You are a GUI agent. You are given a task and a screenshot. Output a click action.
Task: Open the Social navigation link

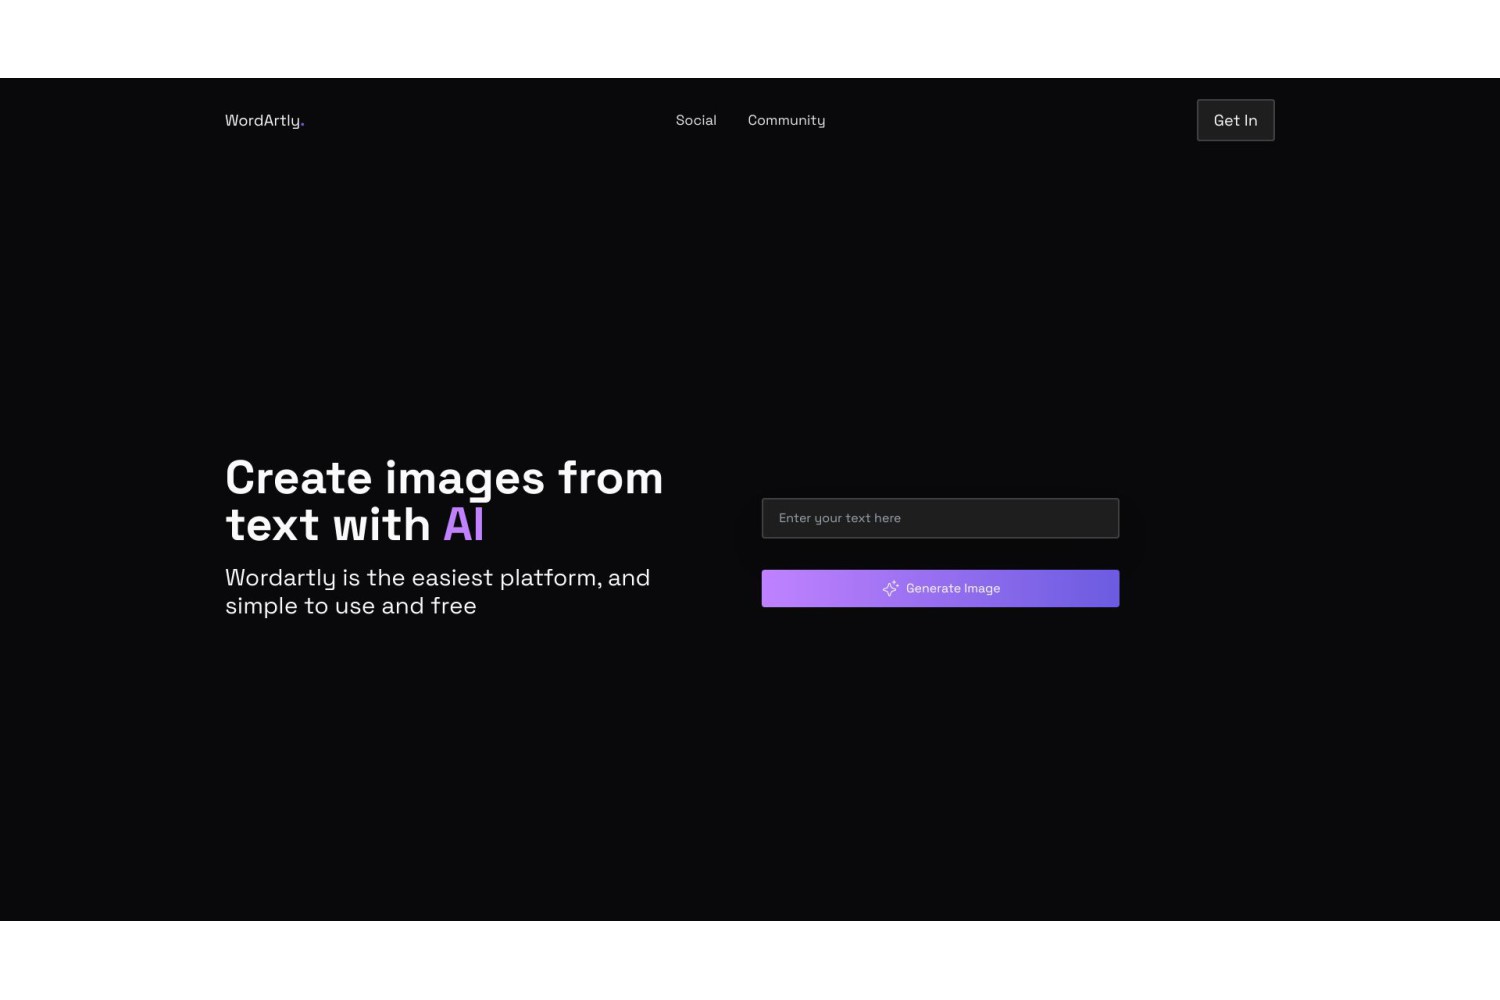696,120
